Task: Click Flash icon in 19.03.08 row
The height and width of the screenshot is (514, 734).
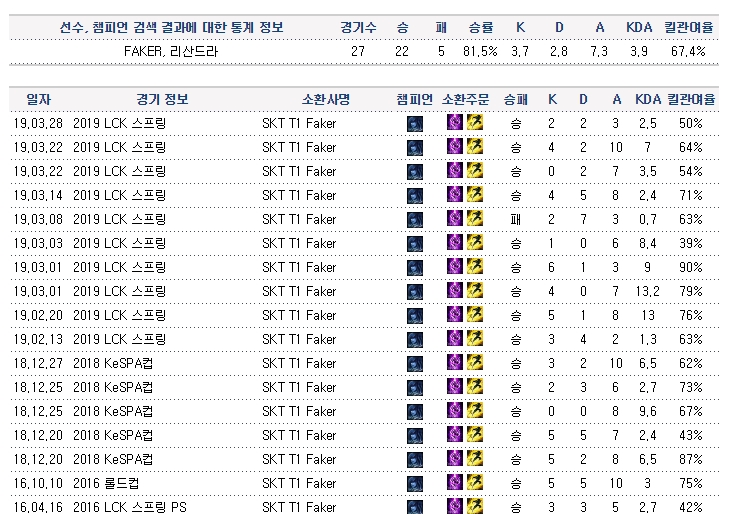Action: [474, 218]
